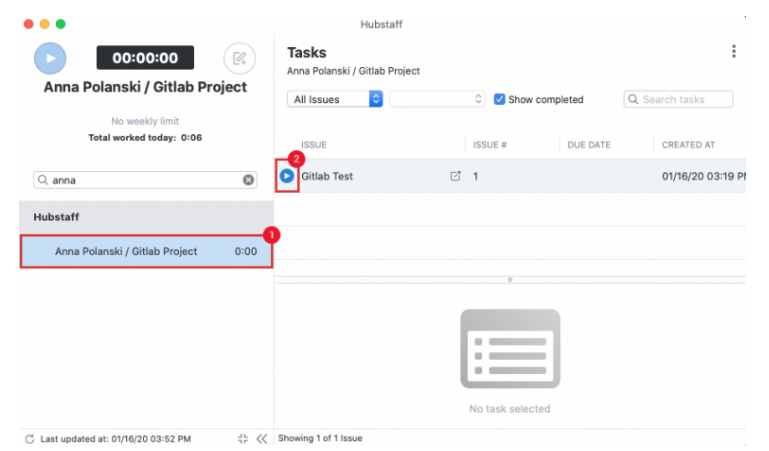Select Anna Polanski / Gitlab Project row
This screenshot has width=769, height=451.
tap(146, 251)
